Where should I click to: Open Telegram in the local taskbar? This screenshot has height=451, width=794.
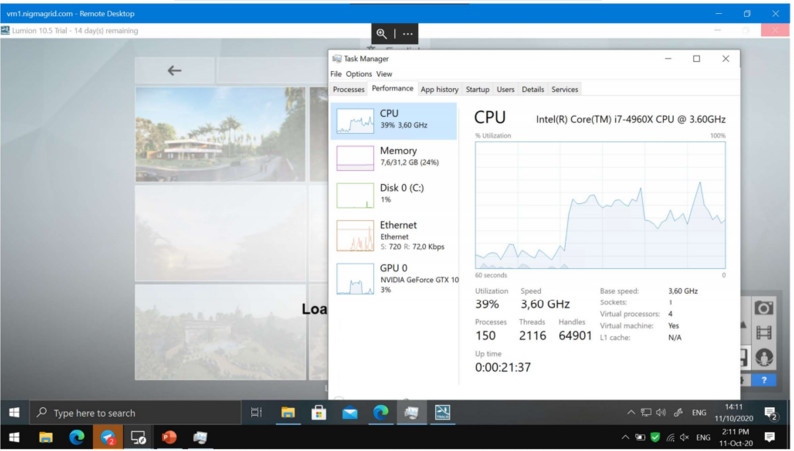click(x=108, y=438)
